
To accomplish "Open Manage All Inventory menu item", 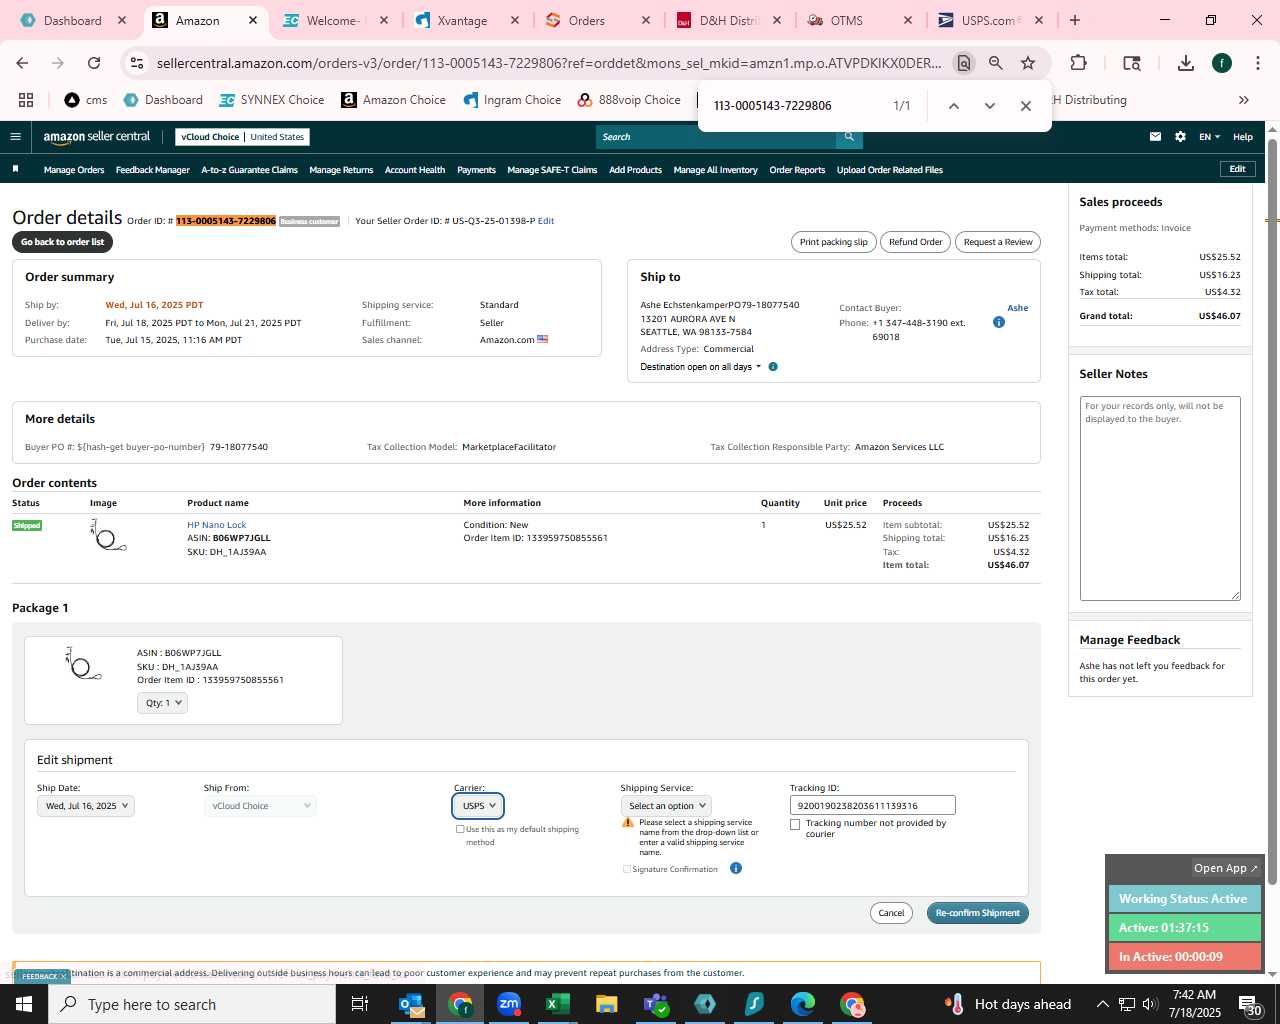I will point(715,170).
